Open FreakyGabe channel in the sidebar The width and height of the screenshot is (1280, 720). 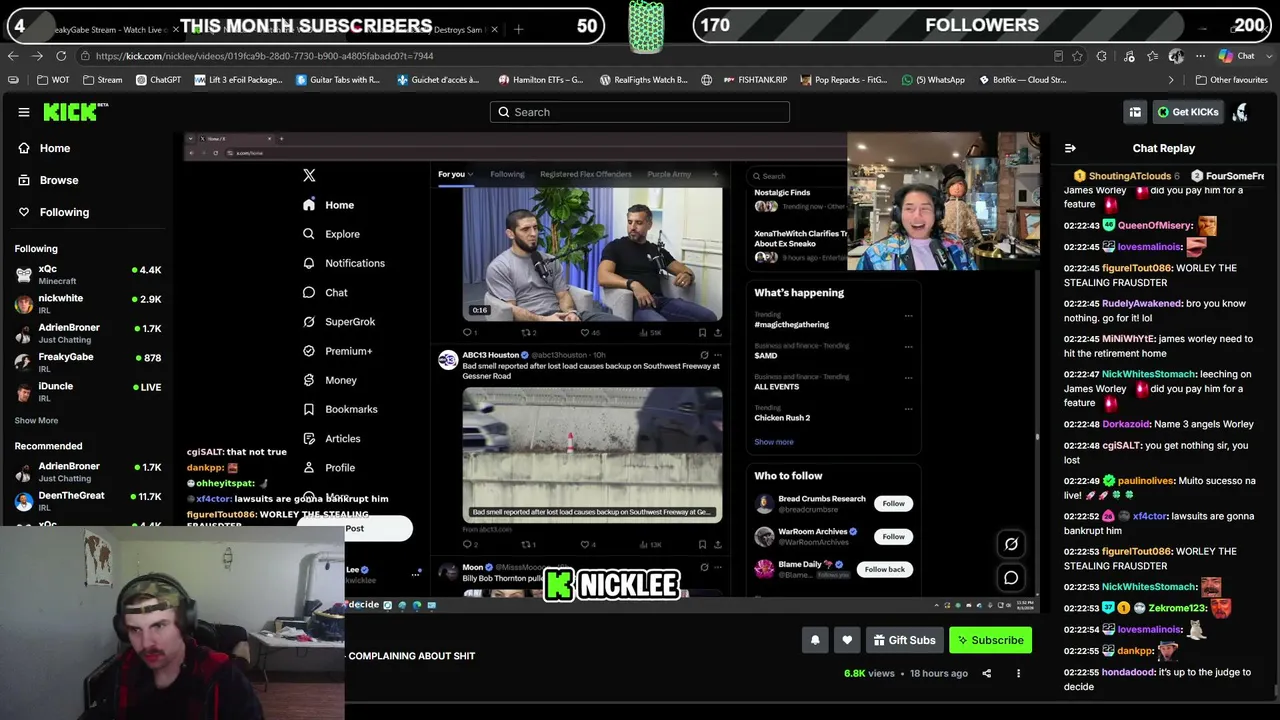(88, 361)
